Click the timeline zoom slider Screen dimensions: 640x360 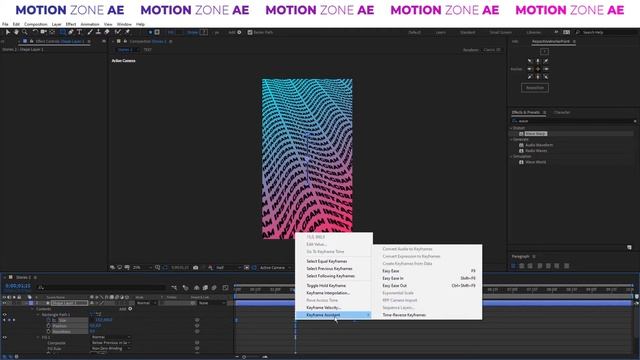click(x=244, y=357)
